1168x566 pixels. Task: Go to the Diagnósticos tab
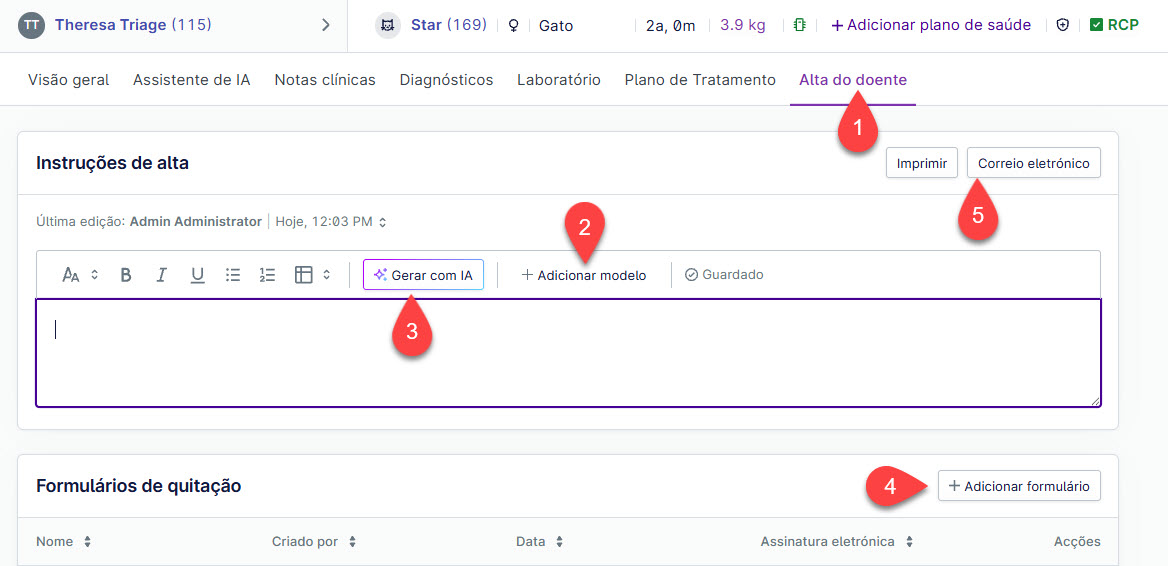click(446, 80)
